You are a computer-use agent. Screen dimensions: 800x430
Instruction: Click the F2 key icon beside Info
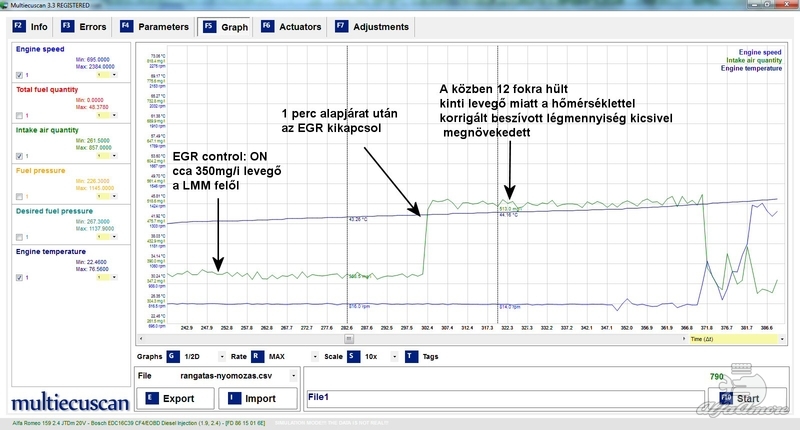click(x=17, y=27)
